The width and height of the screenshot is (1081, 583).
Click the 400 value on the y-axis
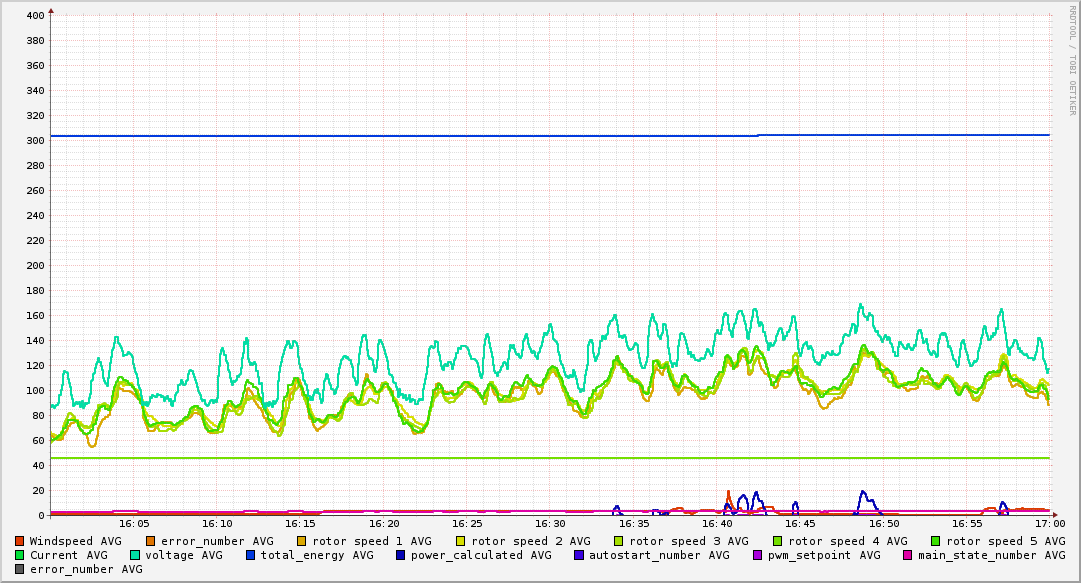[x=35, y=16]
